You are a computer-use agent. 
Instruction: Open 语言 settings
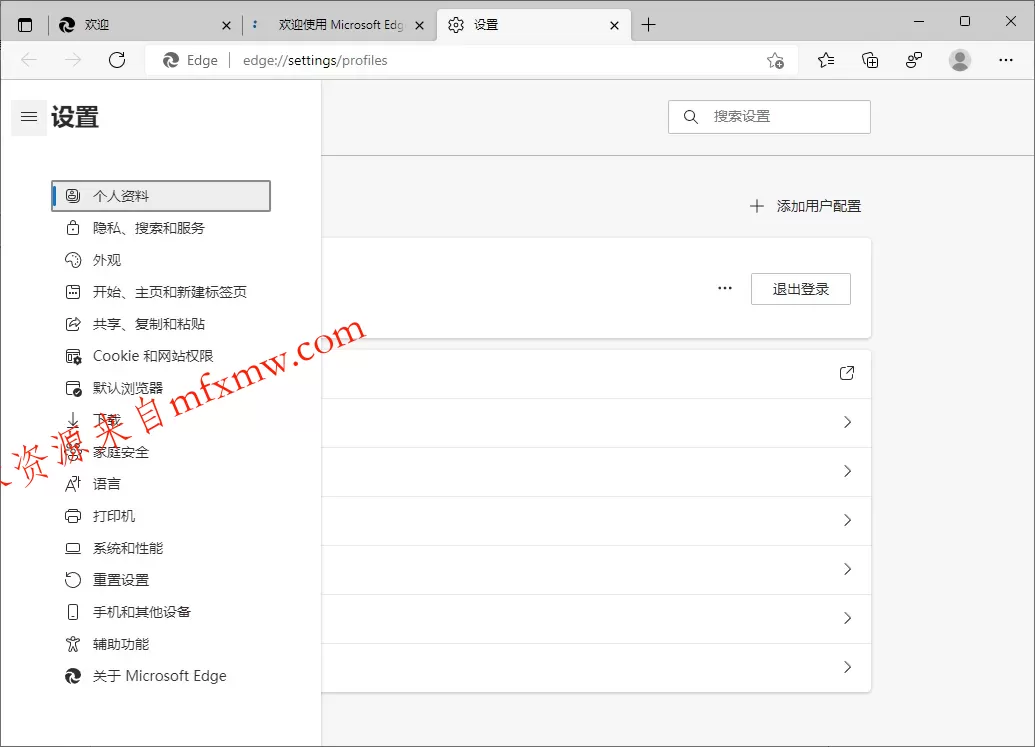[161, 484]
